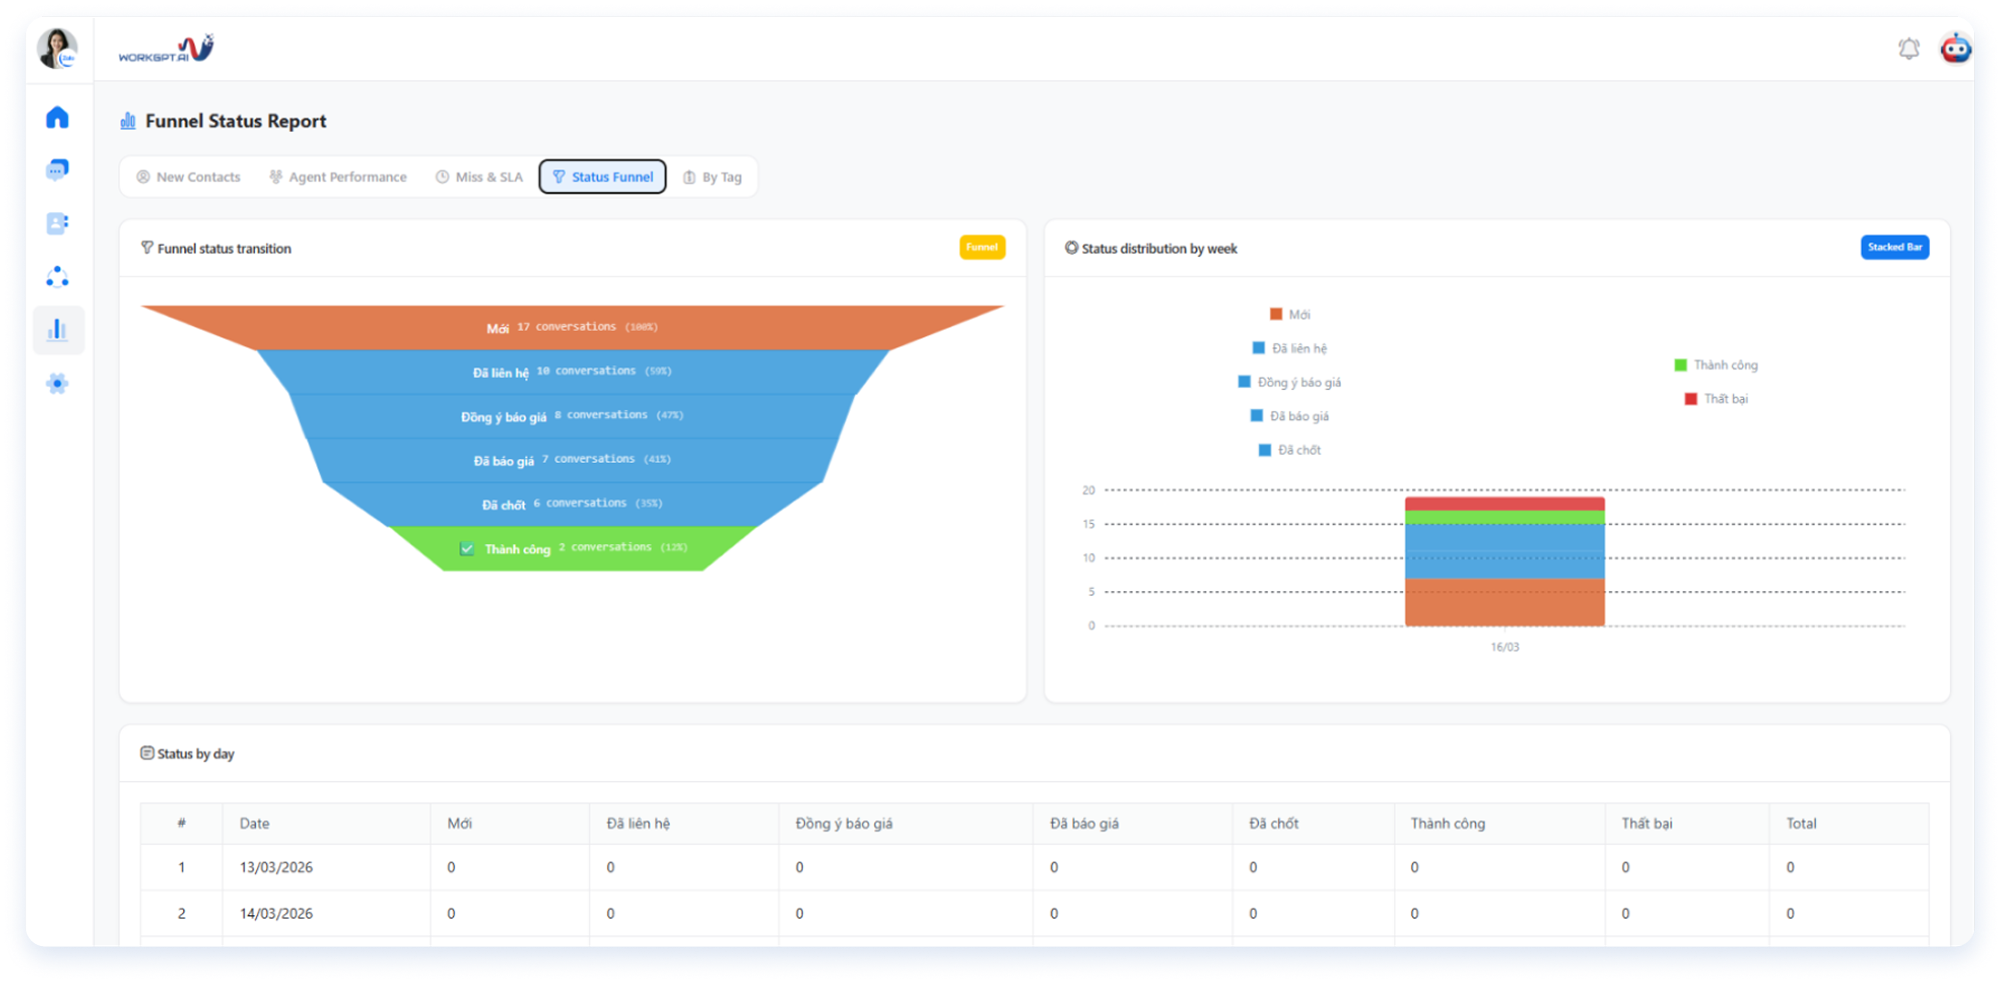Toggle Thành công series in chart legend
This screenshot has height=984, width=2003.
(1716, 365)
